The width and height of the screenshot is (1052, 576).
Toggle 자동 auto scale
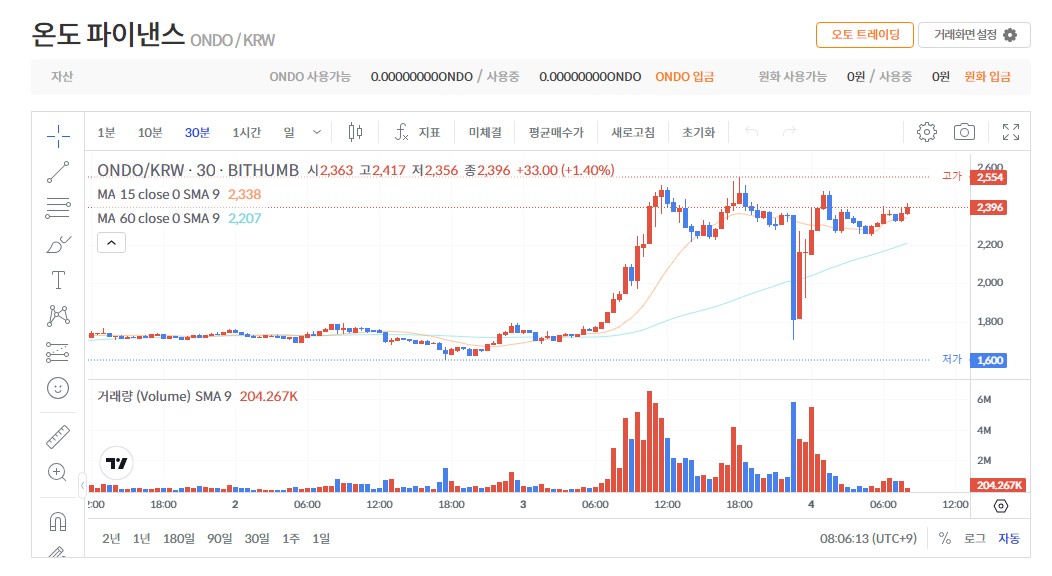click(x=1009, y=538)
